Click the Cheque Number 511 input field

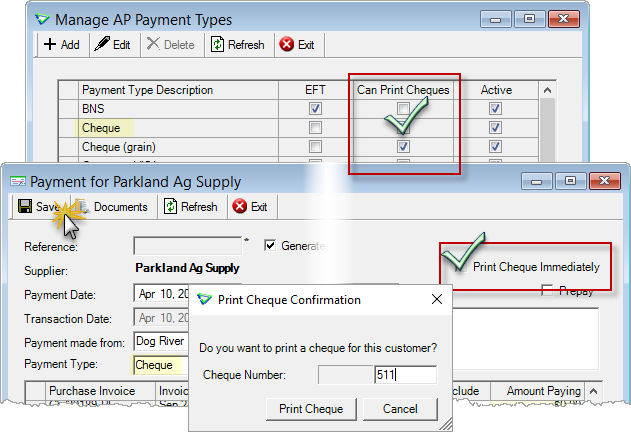405,375
